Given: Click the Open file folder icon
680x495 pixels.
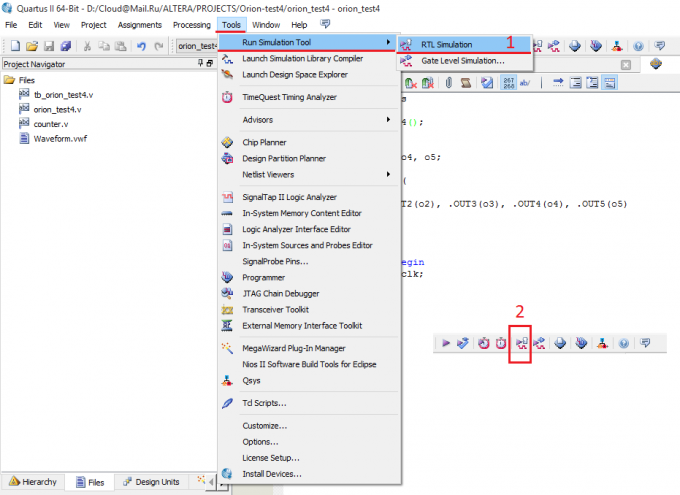Looking at the screenshot, I should click(32, 46).
